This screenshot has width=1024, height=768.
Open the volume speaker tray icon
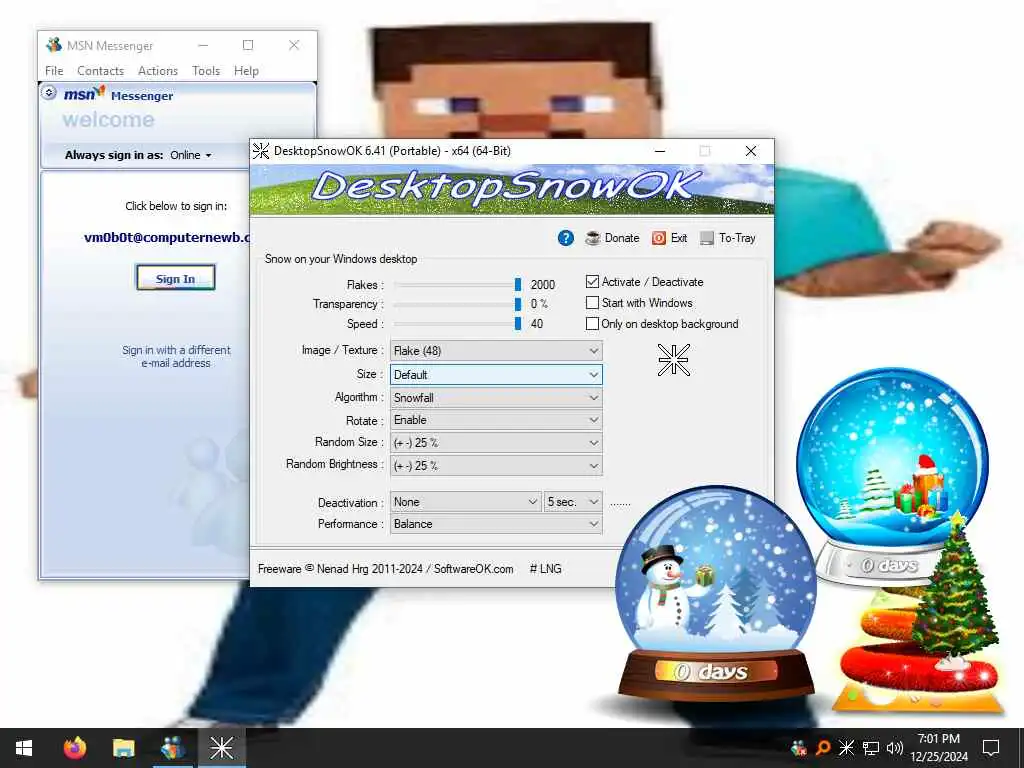tap(895, 748)
